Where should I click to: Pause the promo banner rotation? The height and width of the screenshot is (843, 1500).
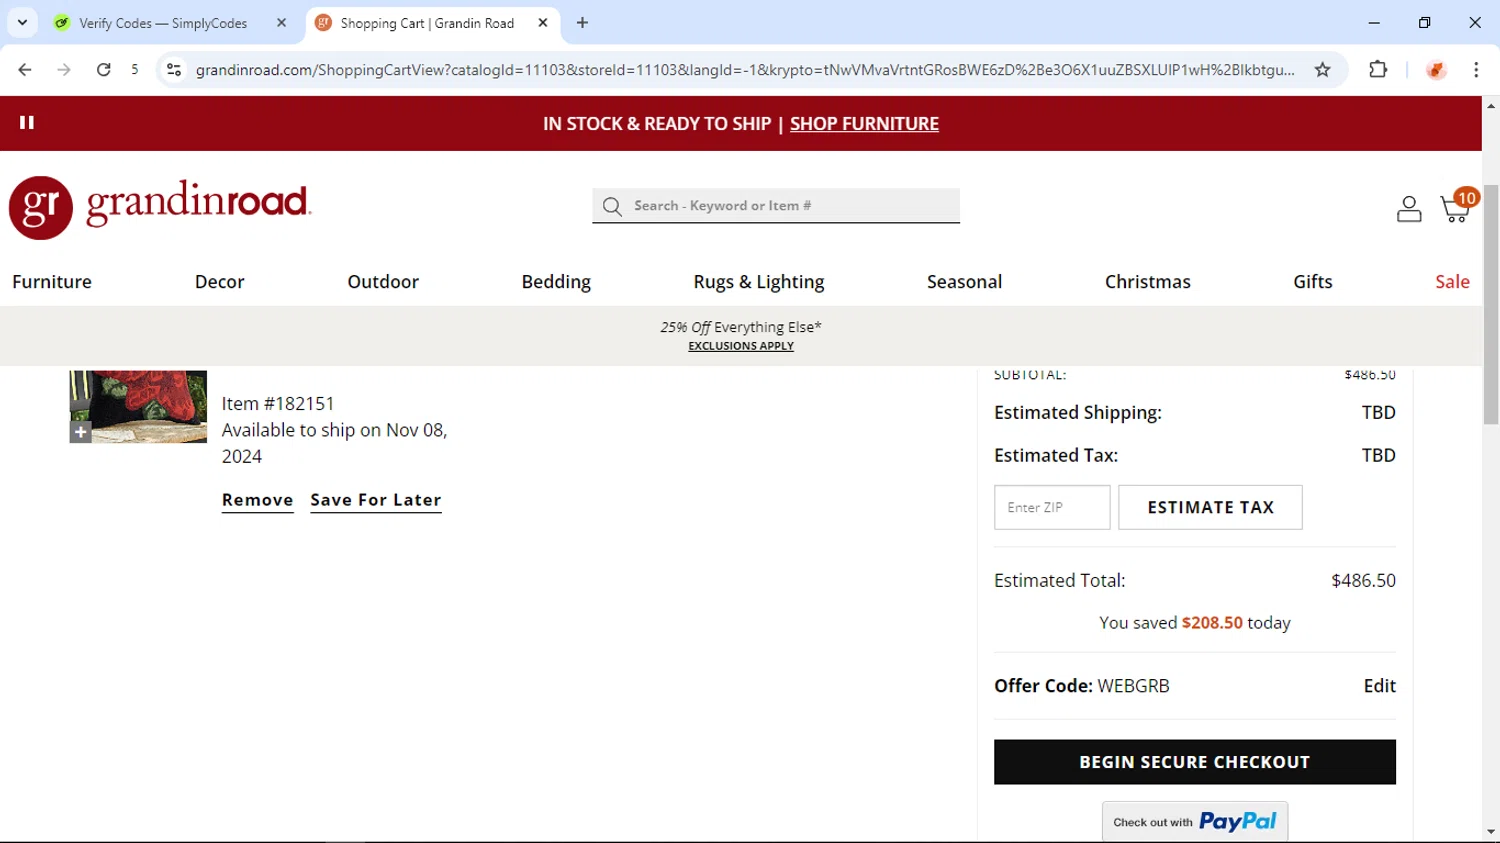tap(27, 122)
